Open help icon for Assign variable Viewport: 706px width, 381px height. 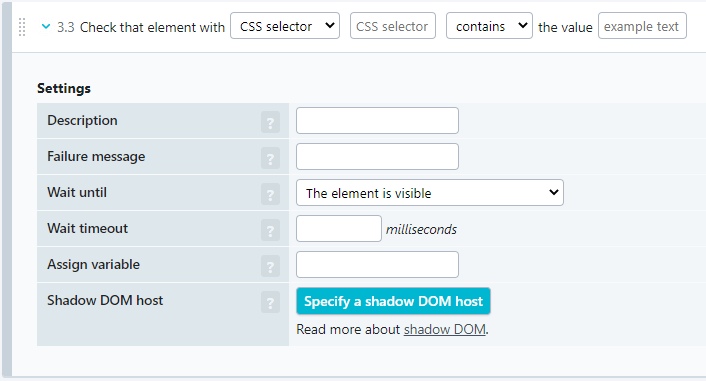(270, 266)
